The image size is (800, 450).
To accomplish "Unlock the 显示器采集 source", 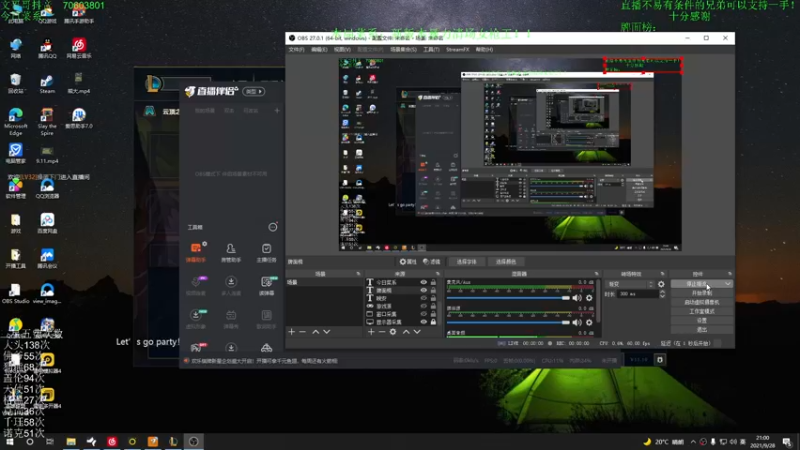I will [x=433, y=322].
